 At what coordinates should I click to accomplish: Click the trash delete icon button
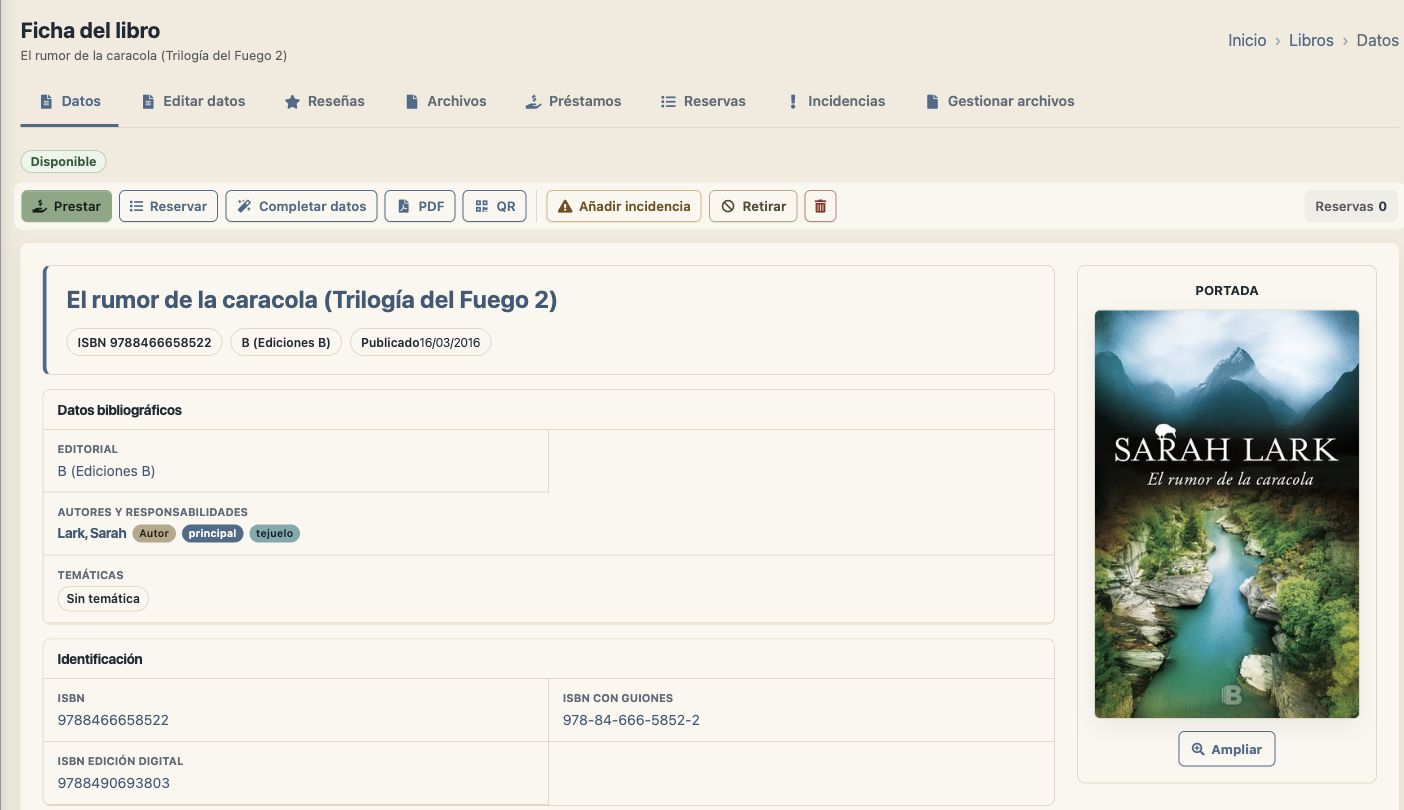pos(820,206)
